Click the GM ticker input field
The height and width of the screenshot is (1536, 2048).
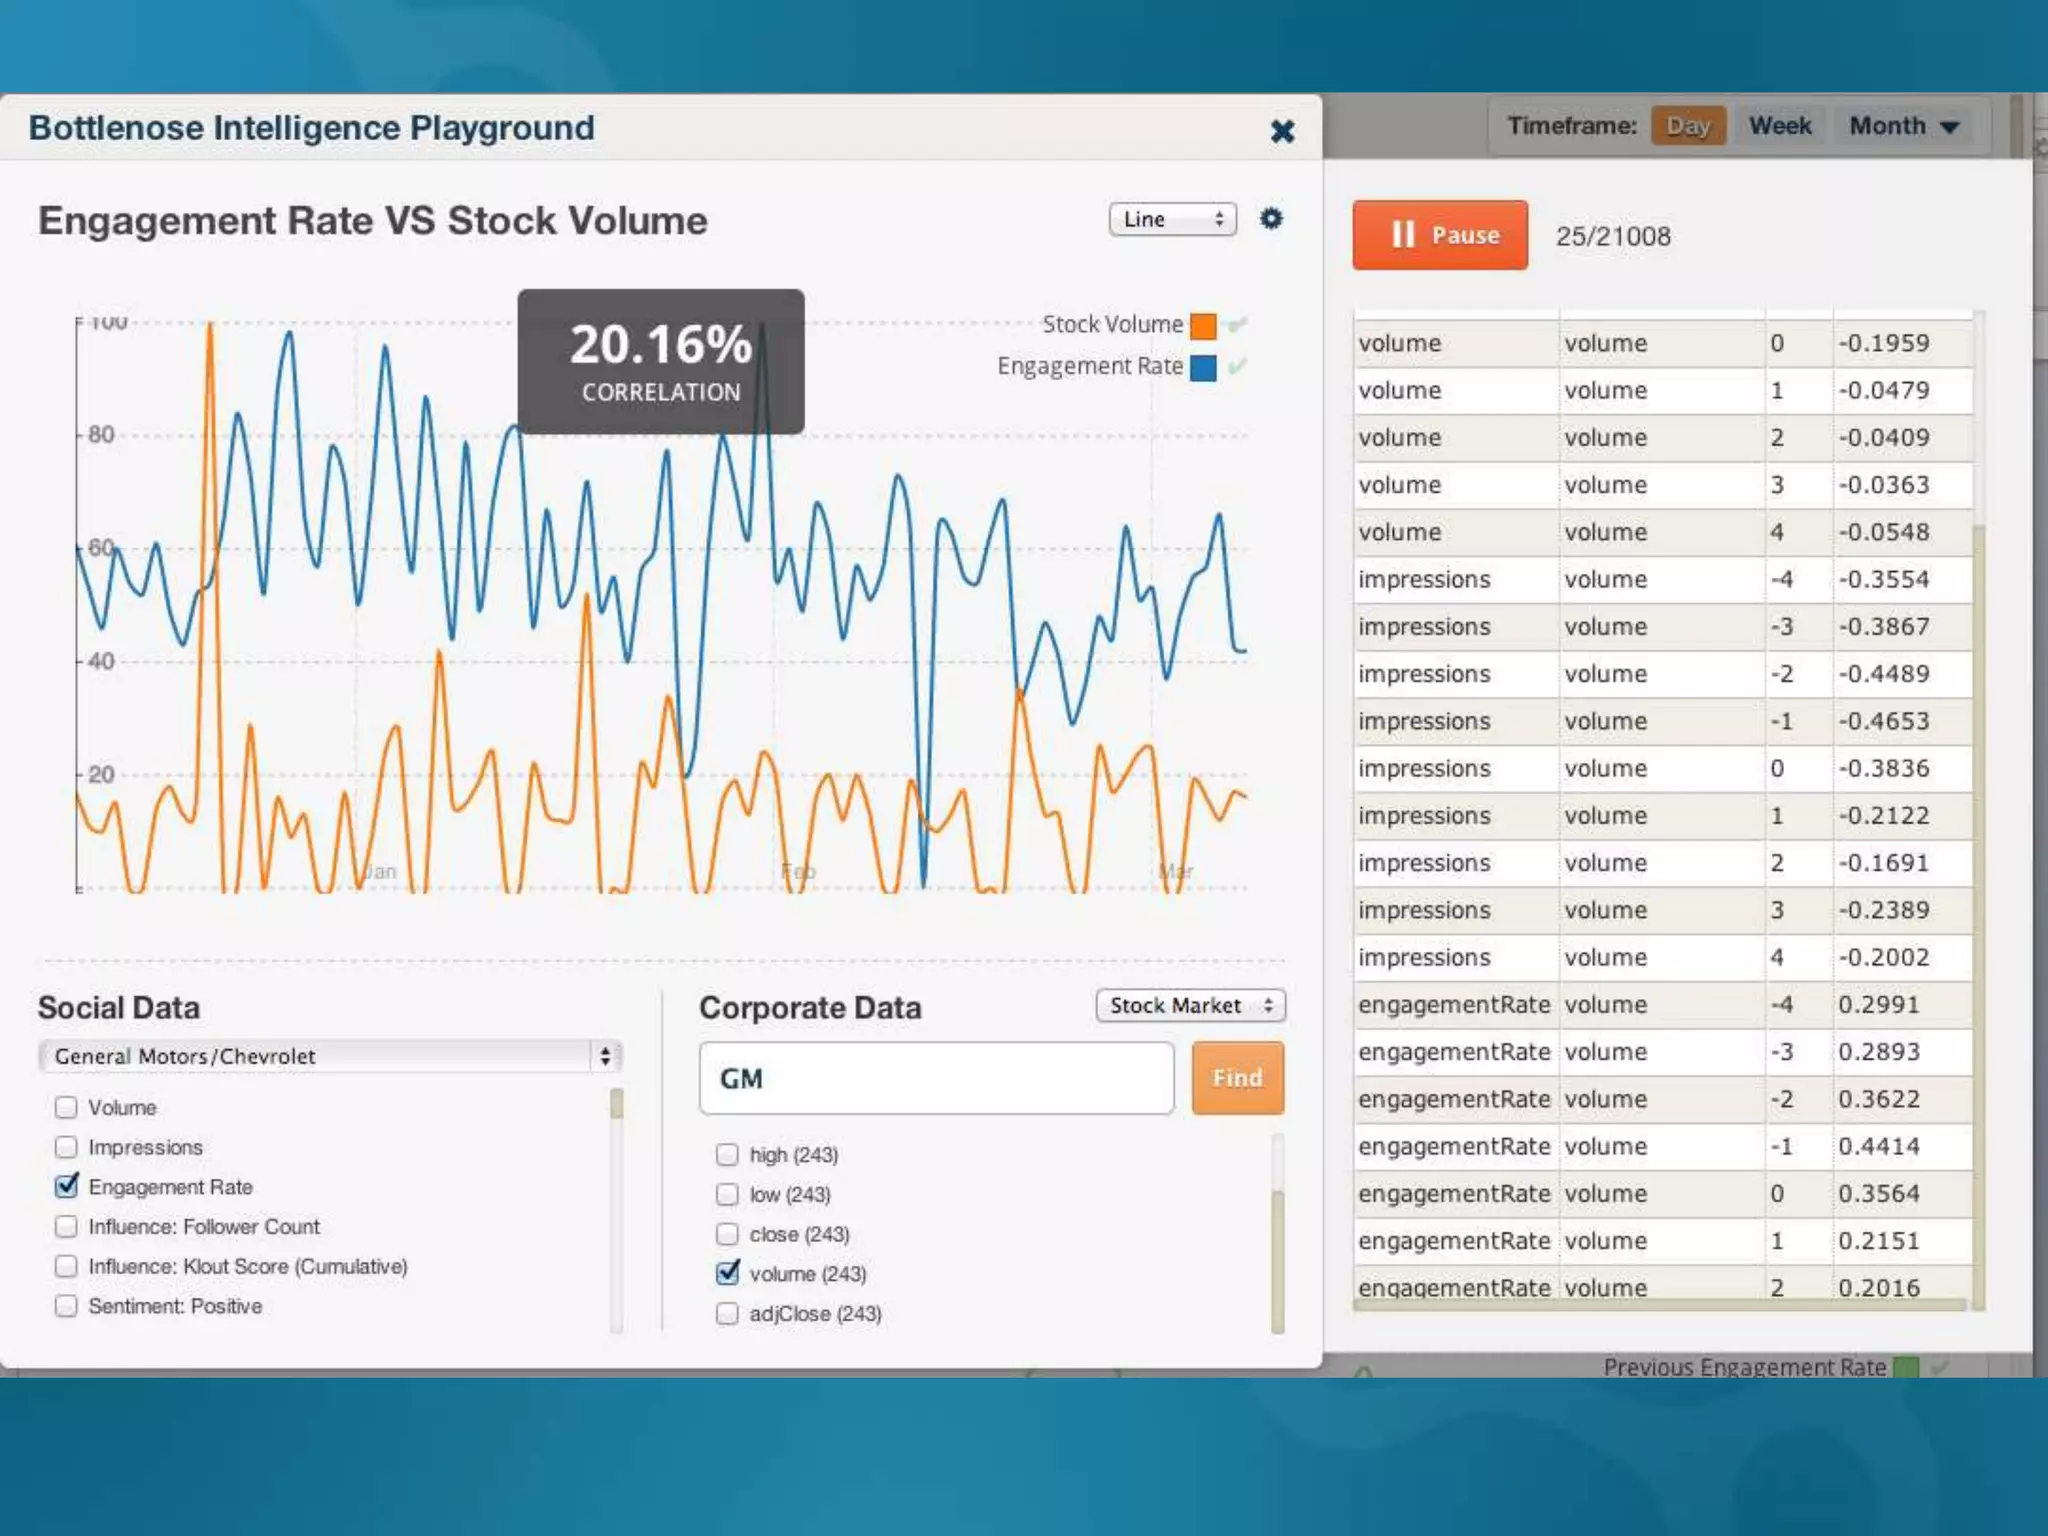936,1078
